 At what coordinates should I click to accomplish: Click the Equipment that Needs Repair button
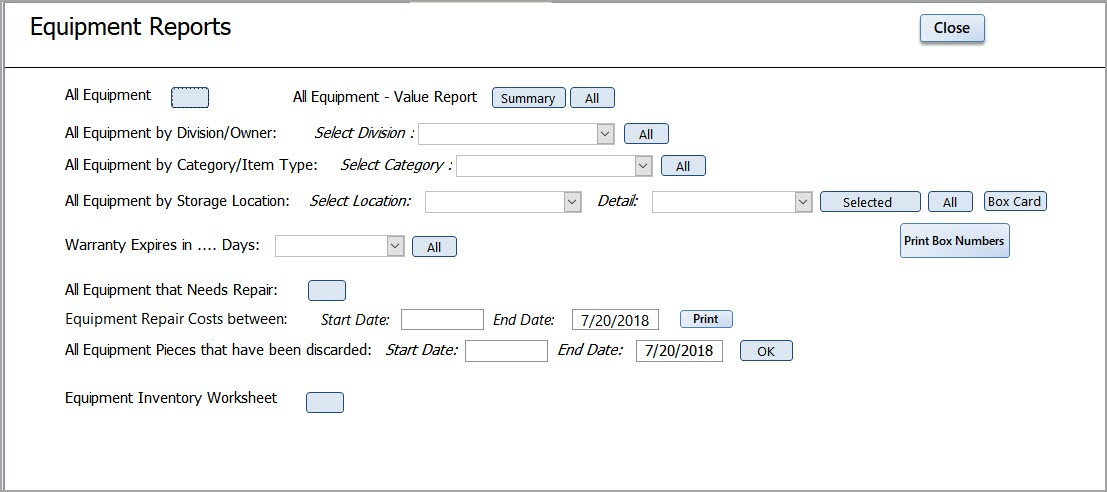[327, 290]
